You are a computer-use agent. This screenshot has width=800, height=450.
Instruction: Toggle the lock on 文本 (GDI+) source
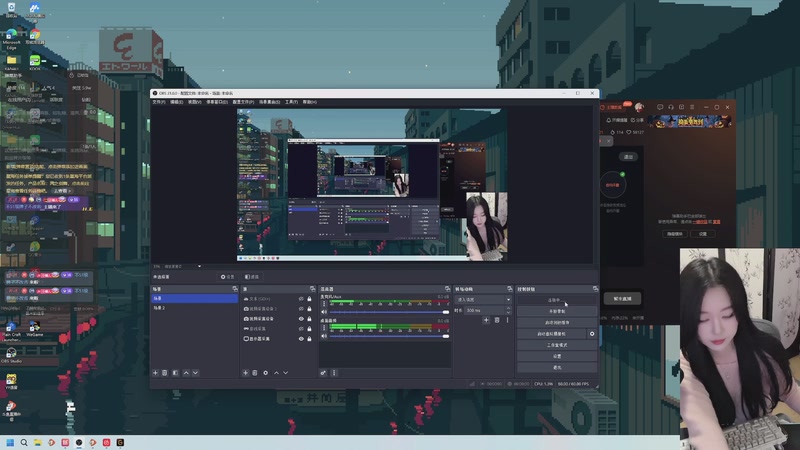tap(309, 299)
